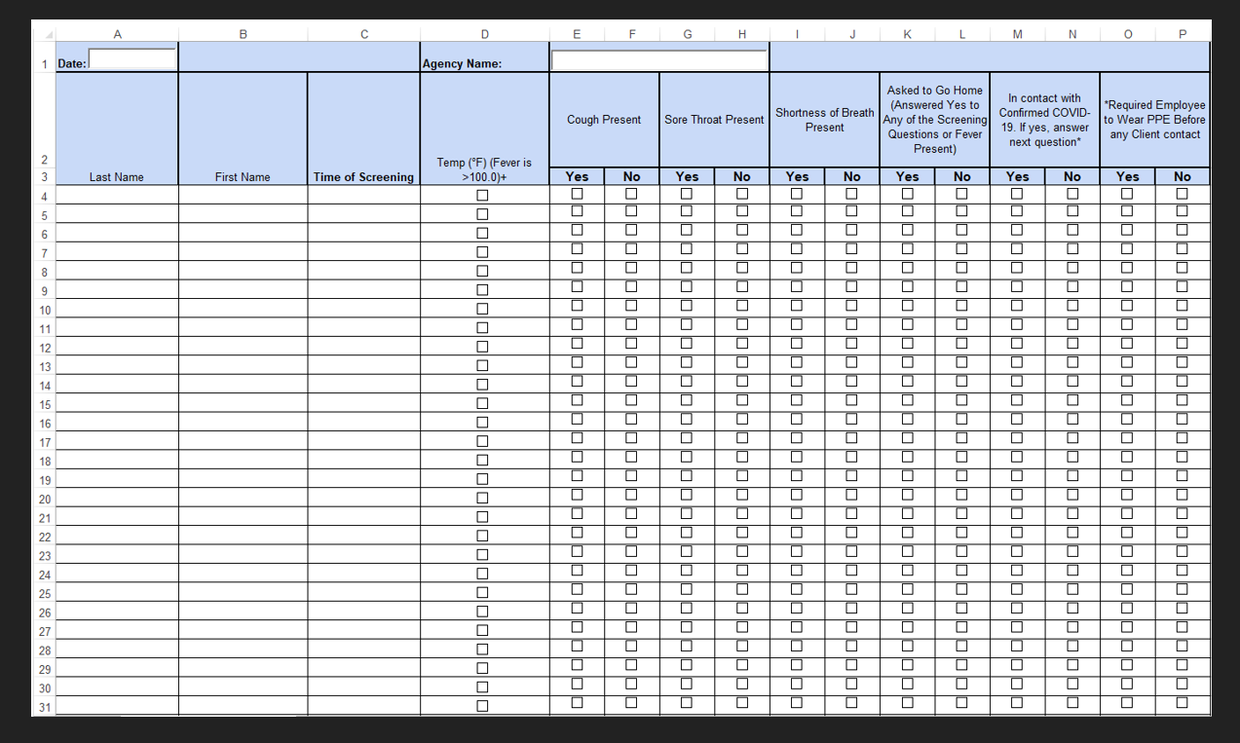Check the fever Temp checkbox in row 4

click(482, 195)
